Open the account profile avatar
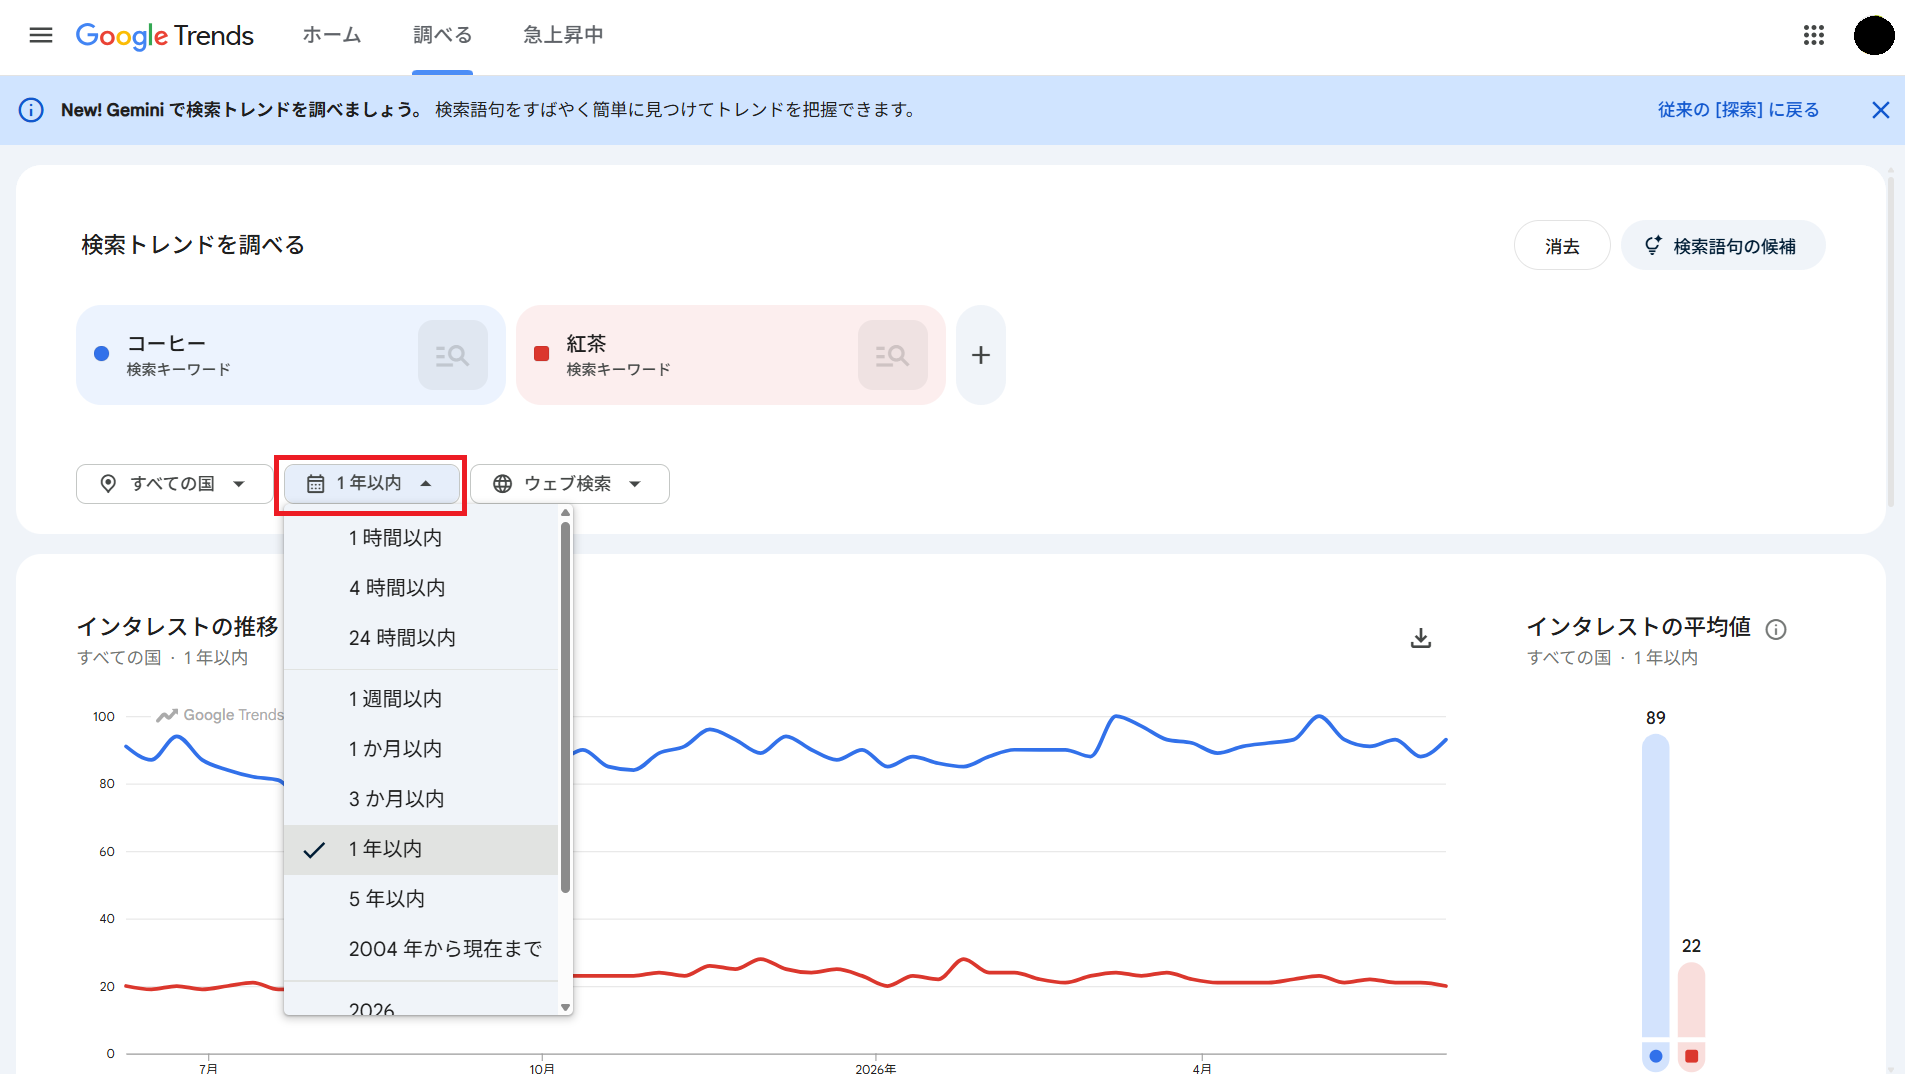Image resolution: width=1905 pixels, height=1074 pixels. [1874, 36]
